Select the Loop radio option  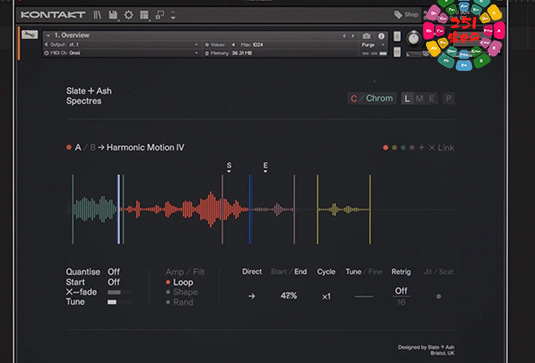(x=180, y=282)
